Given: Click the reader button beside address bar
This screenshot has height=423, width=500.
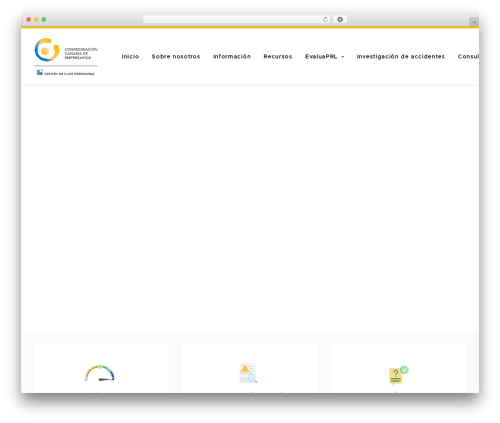Looking at the screenshot, I should point(340,20).
